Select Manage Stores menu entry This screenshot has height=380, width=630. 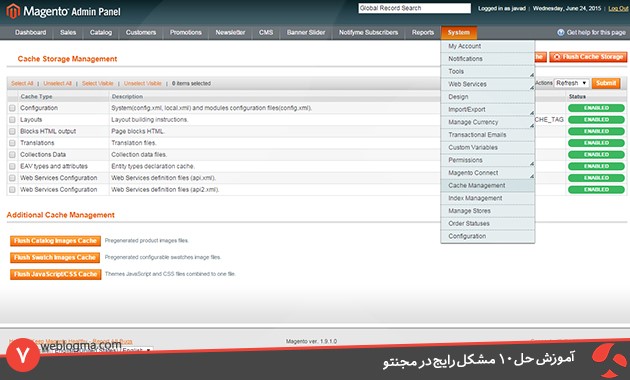[x=487, y=211]
